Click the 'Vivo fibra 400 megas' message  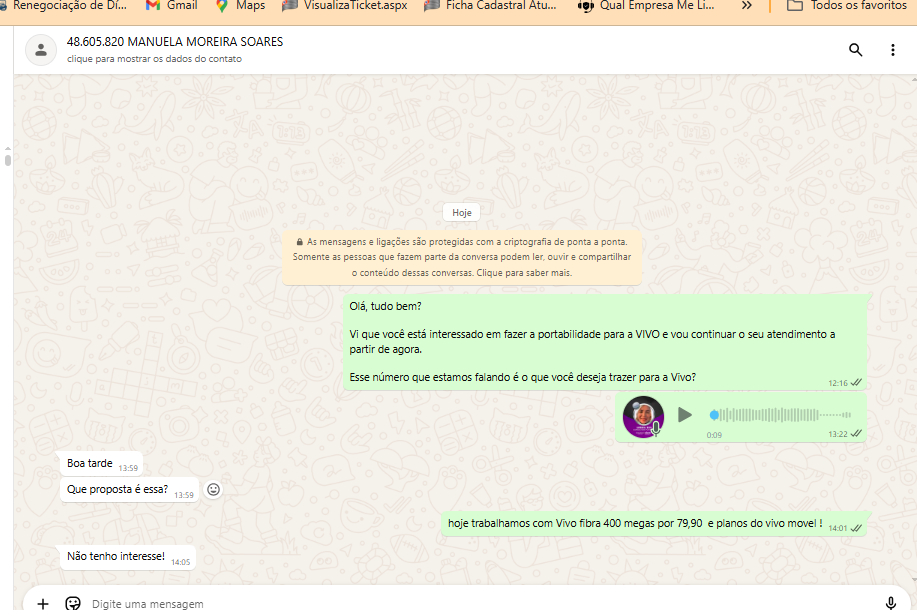tap(653, 523)
